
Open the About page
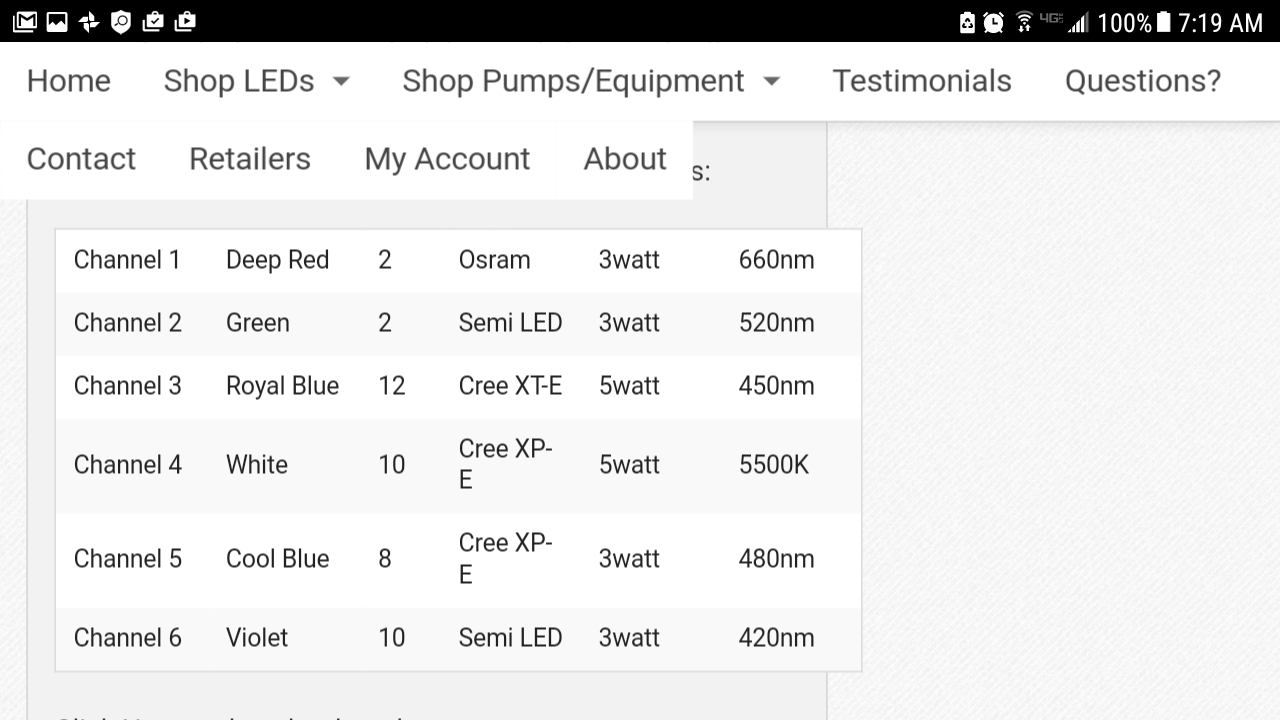coord(625,159)
